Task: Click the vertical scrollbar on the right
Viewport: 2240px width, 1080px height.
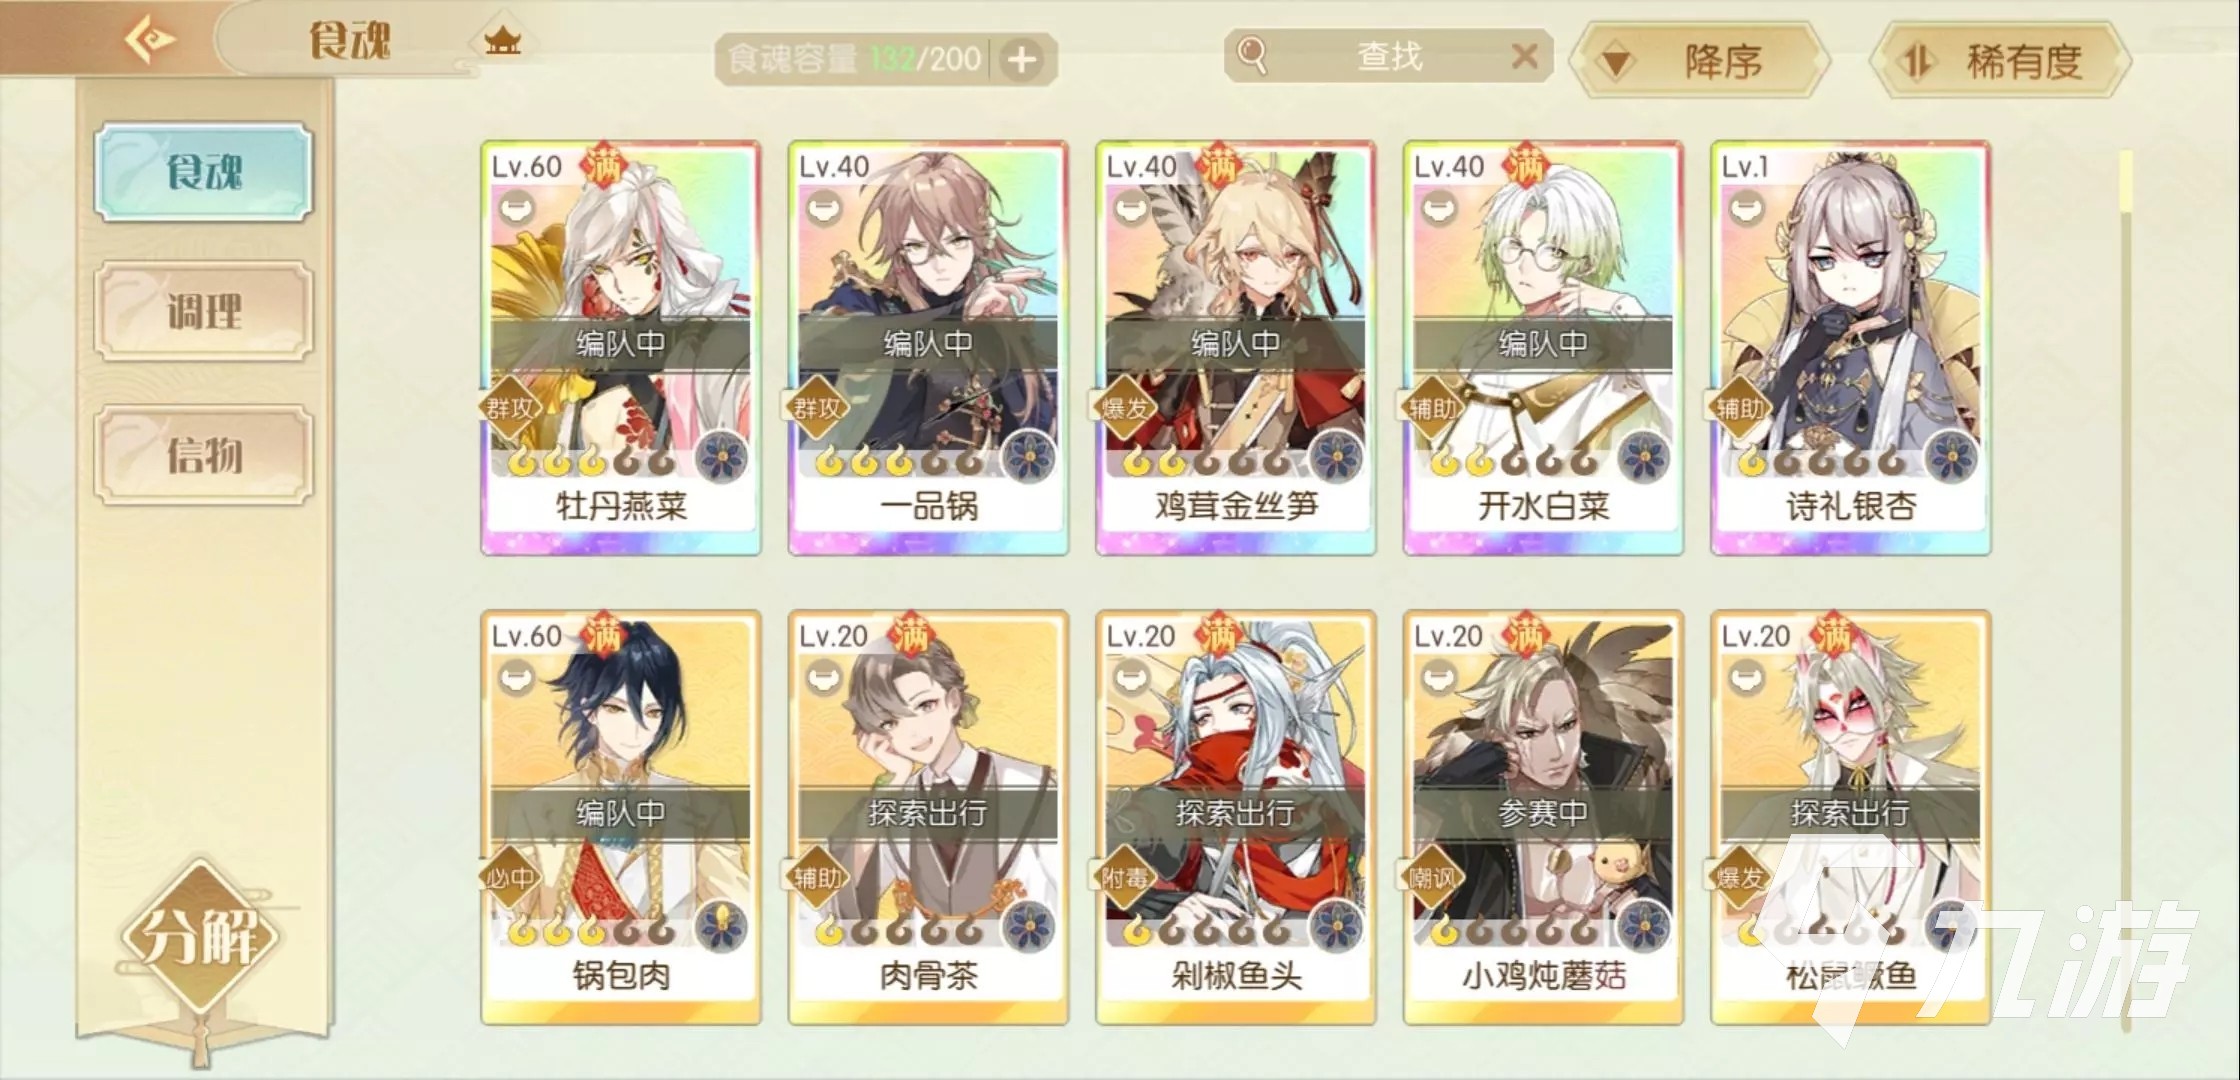Action: coord(2125,590)
